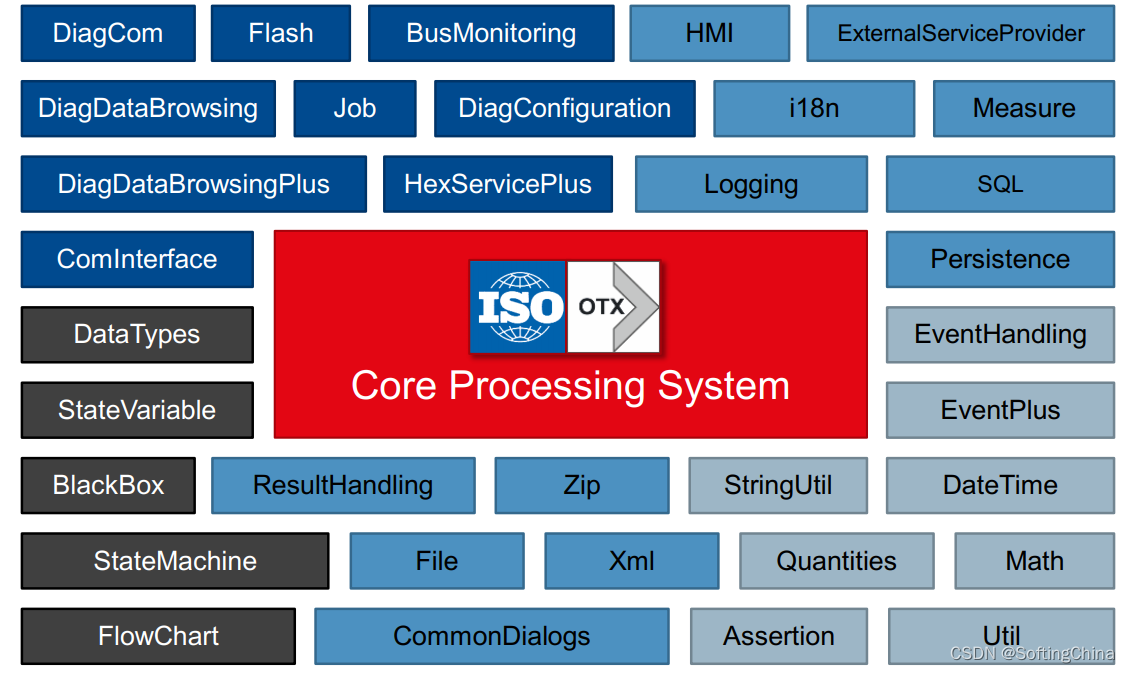Click the red Core Processing System panel
The height and width of the screenshot is (673, 1130).
[571, 334]
